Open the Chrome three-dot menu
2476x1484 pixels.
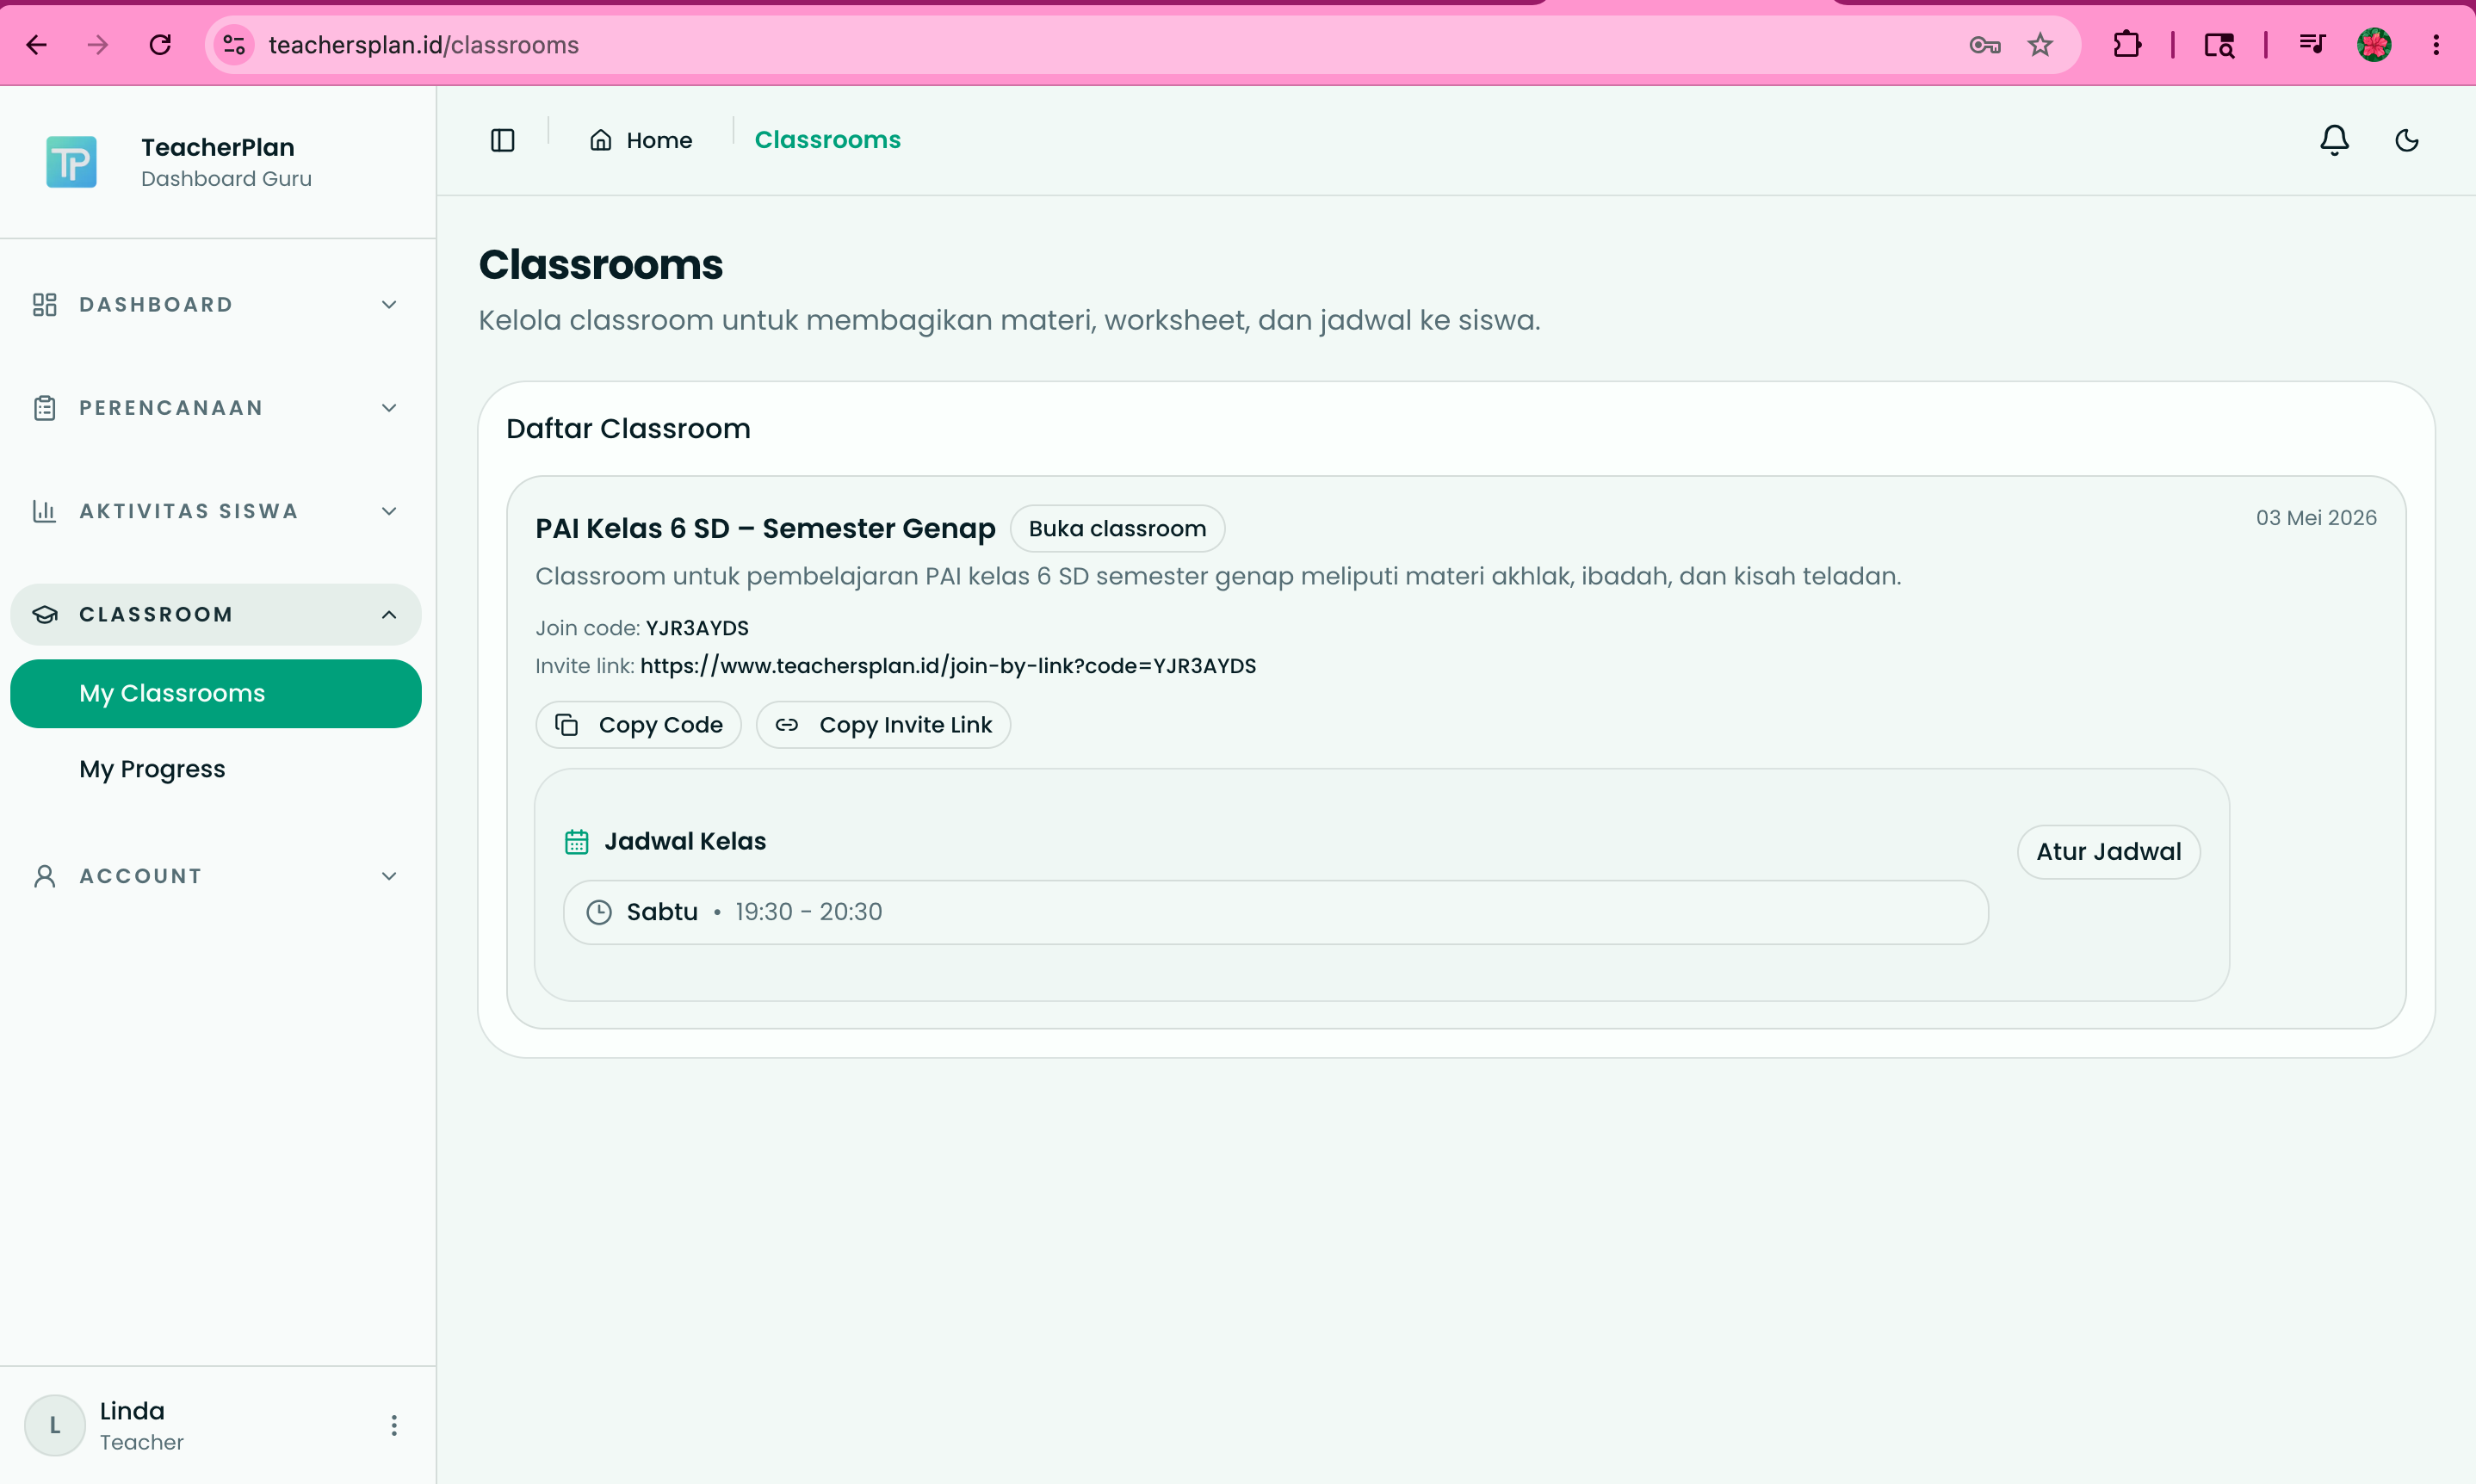coord(2436,45)
